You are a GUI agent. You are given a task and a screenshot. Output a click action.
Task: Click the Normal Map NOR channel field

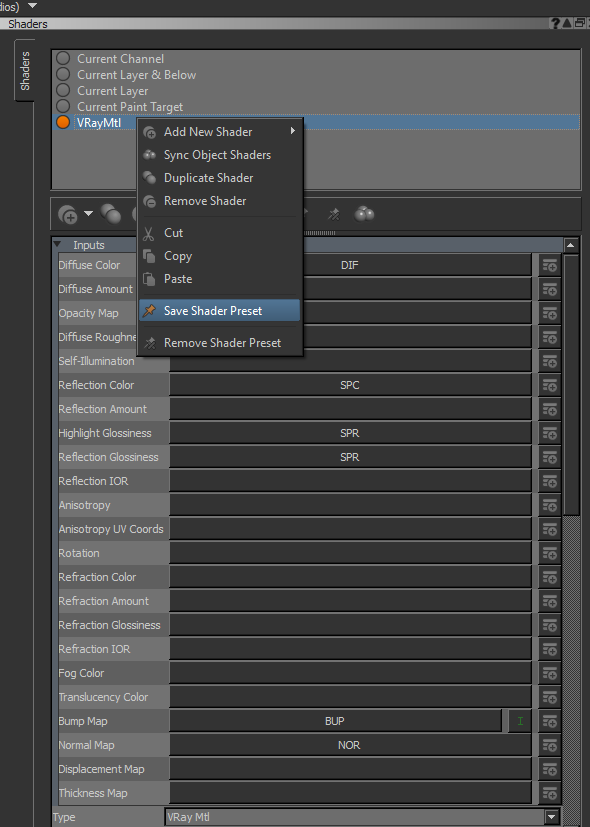(x=350, y=745)
